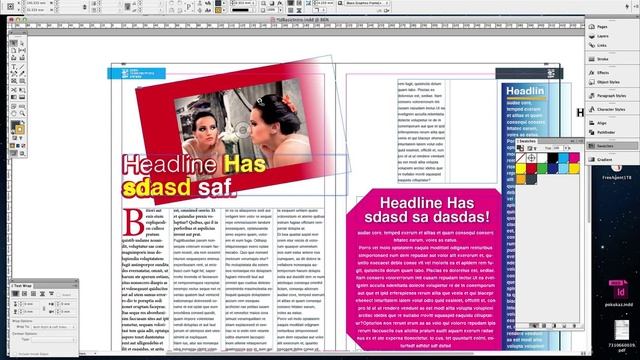Select the Direct Selection arrow tool
Screen dimensions: 640x360
tap(22, 43)
